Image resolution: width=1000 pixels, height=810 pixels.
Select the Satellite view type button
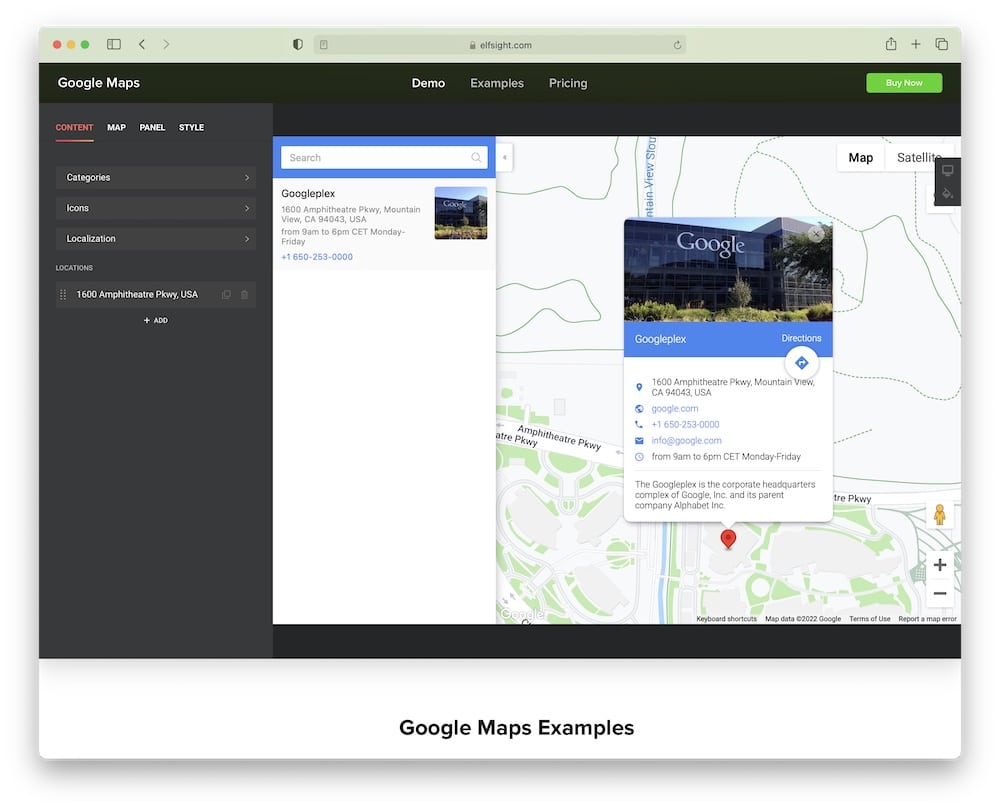919,158
